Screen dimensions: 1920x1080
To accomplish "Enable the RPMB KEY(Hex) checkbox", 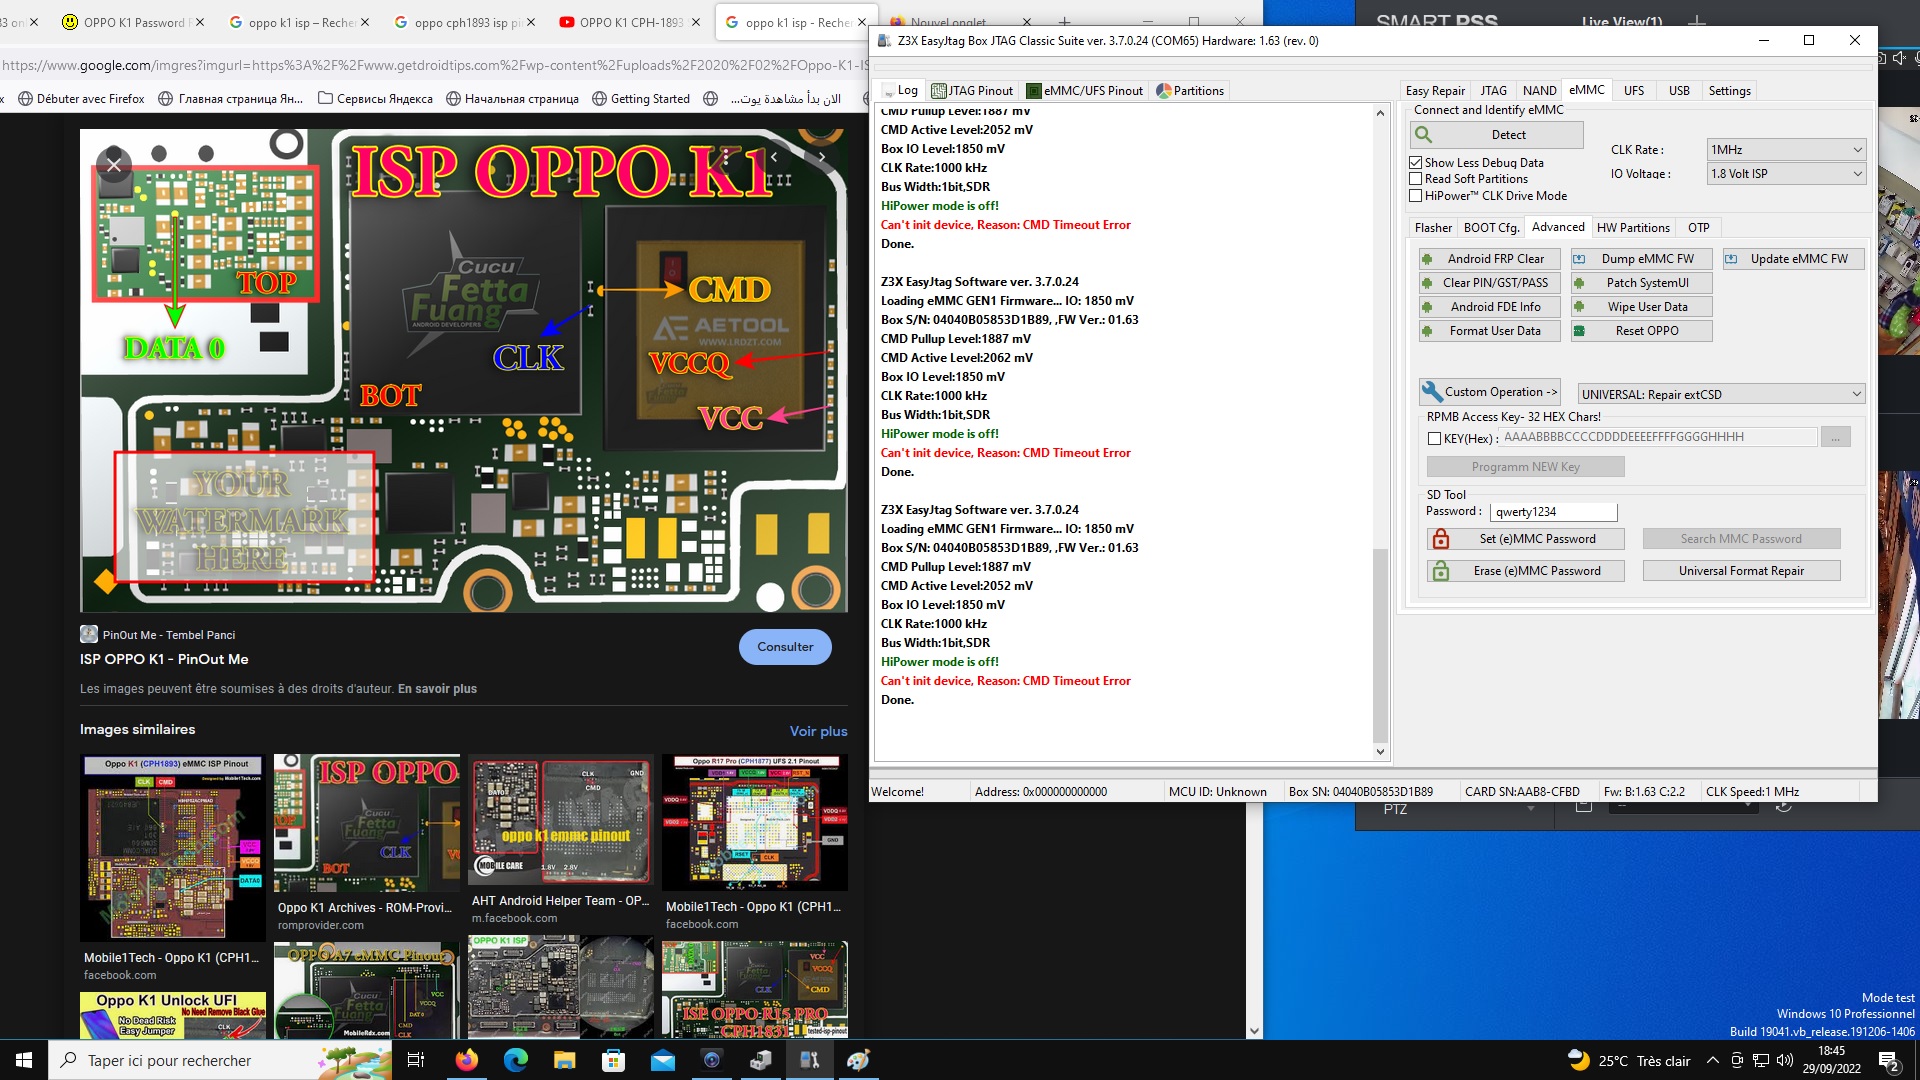I will coord(1435,438).
